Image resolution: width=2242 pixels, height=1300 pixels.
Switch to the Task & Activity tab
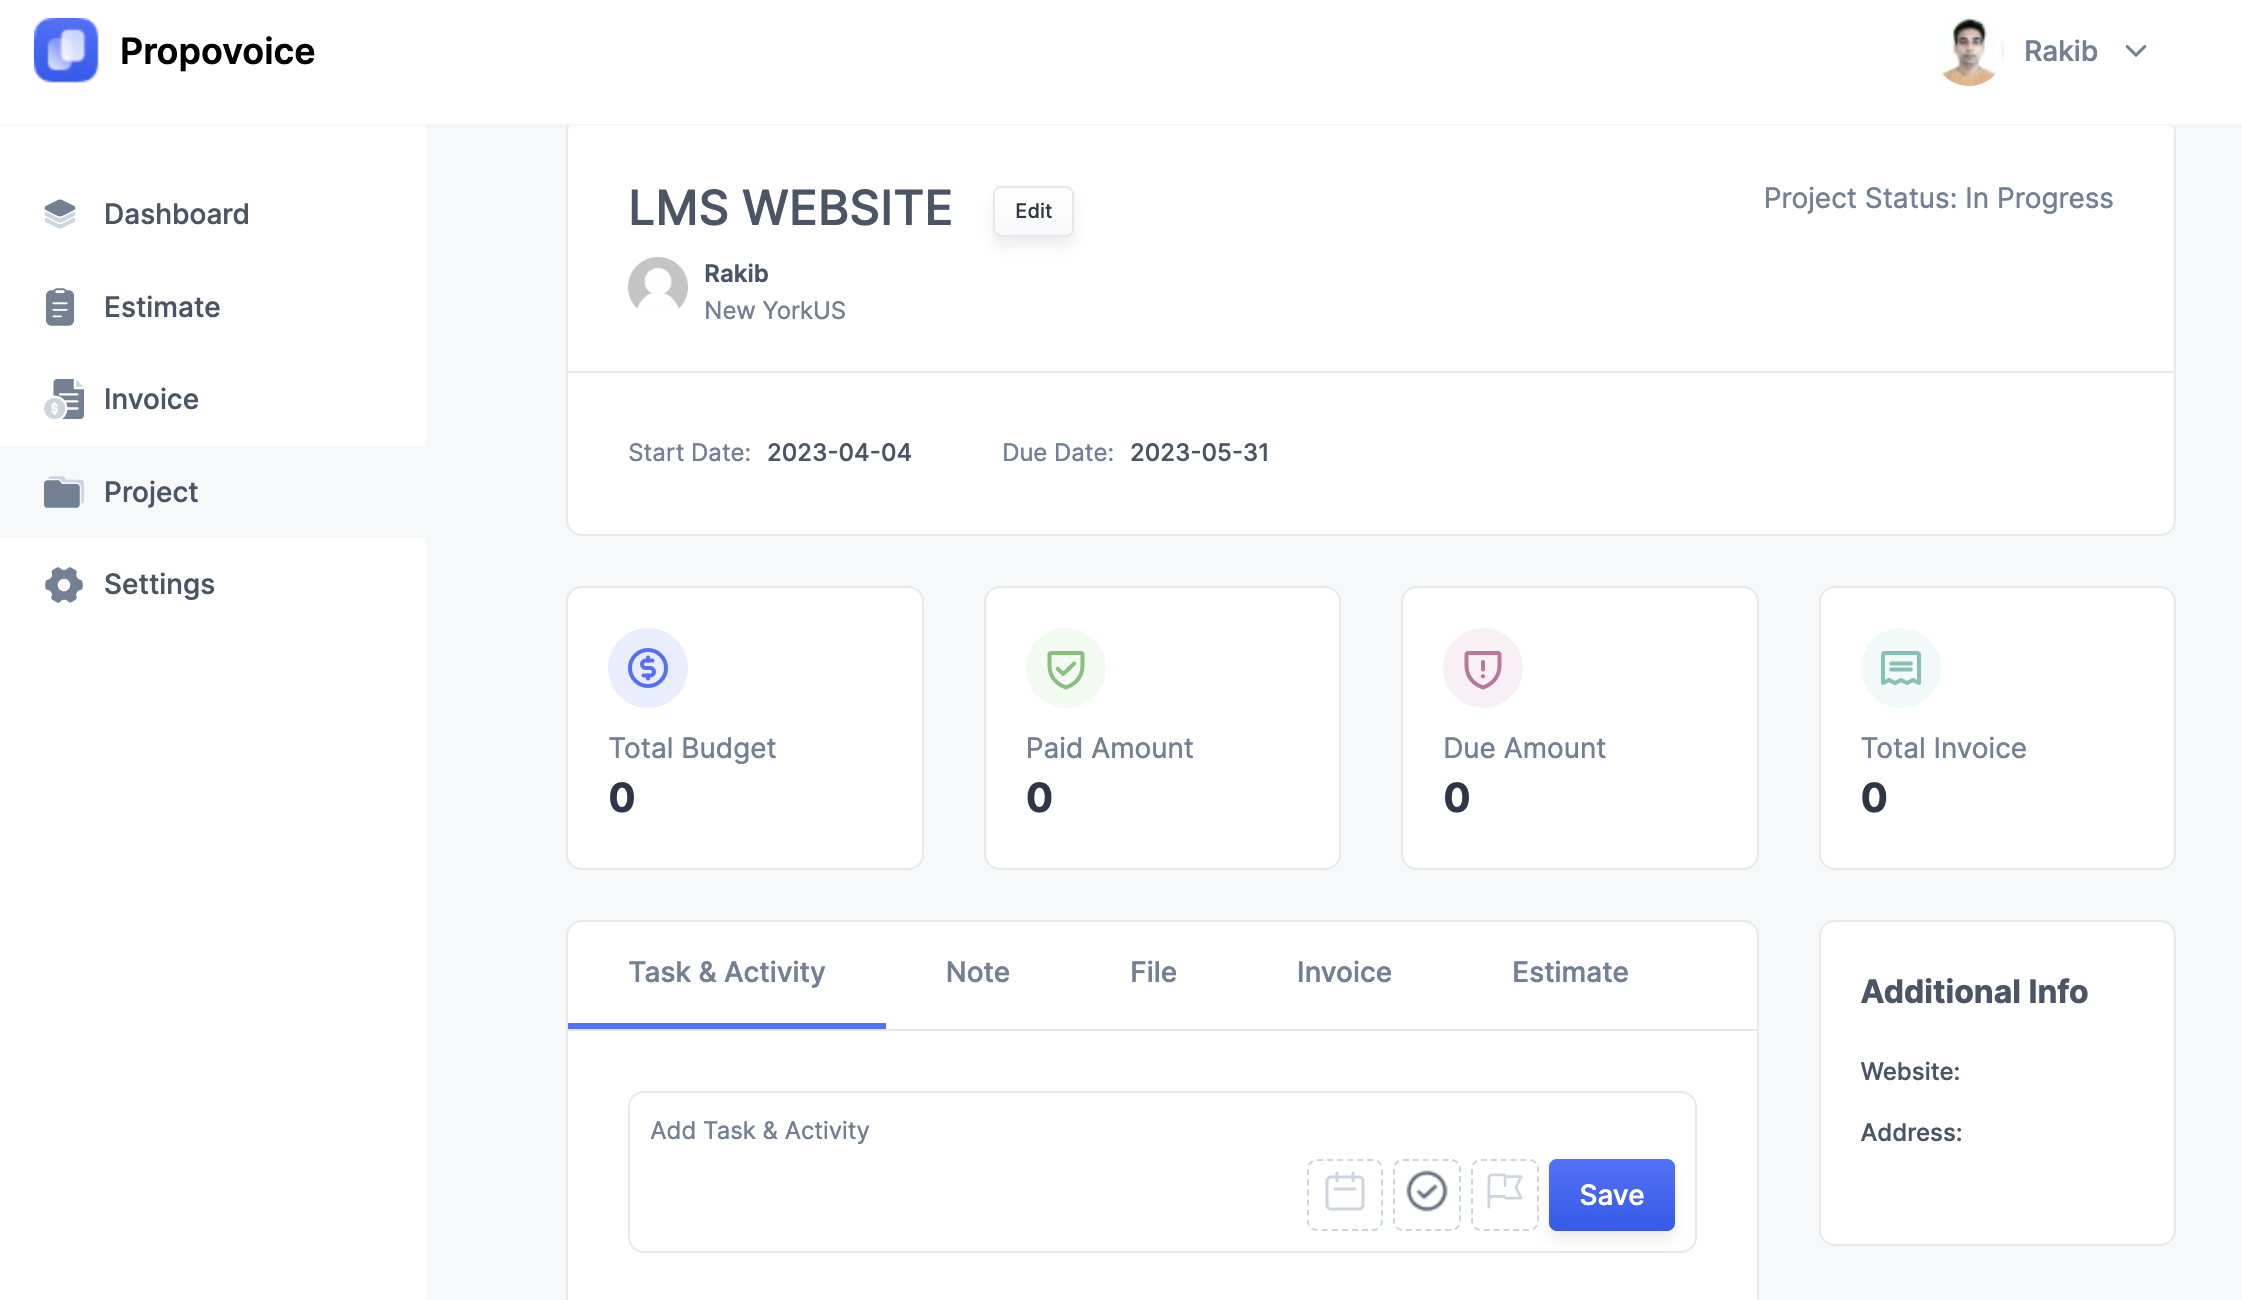click(x=727, y=973)
